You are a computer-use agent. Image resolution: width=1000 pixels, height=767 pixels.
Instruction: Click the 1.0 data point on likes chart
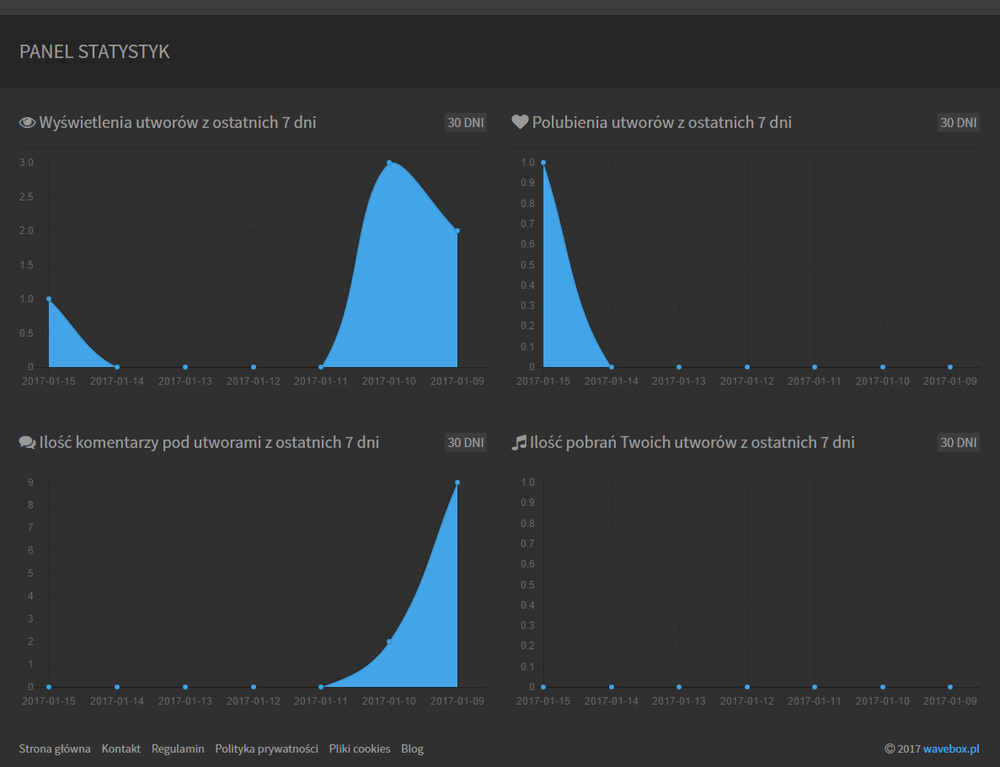(x=543, y=162)
